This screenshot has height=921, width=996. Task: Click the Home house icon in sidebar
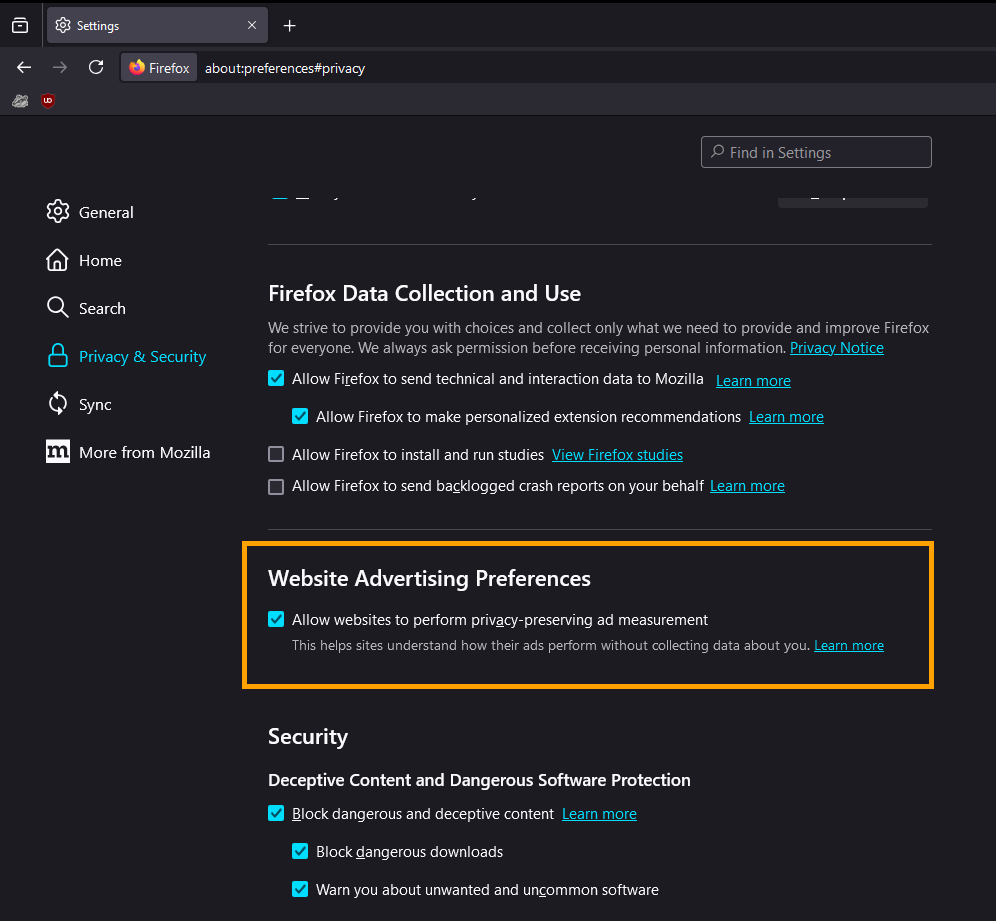[58, 260]
